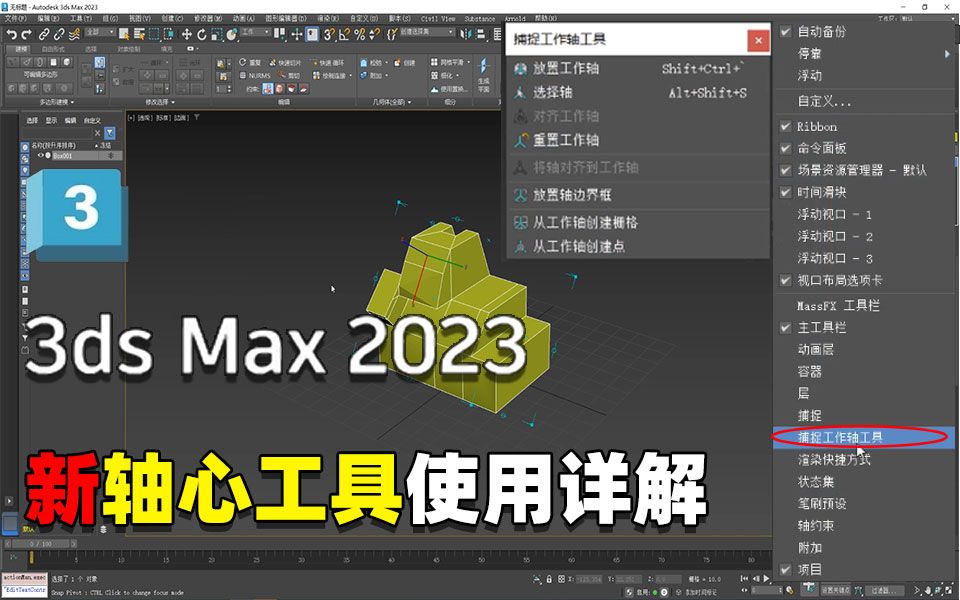
Task: Click the Mirror tool icon
Action: tap(466, 34)
